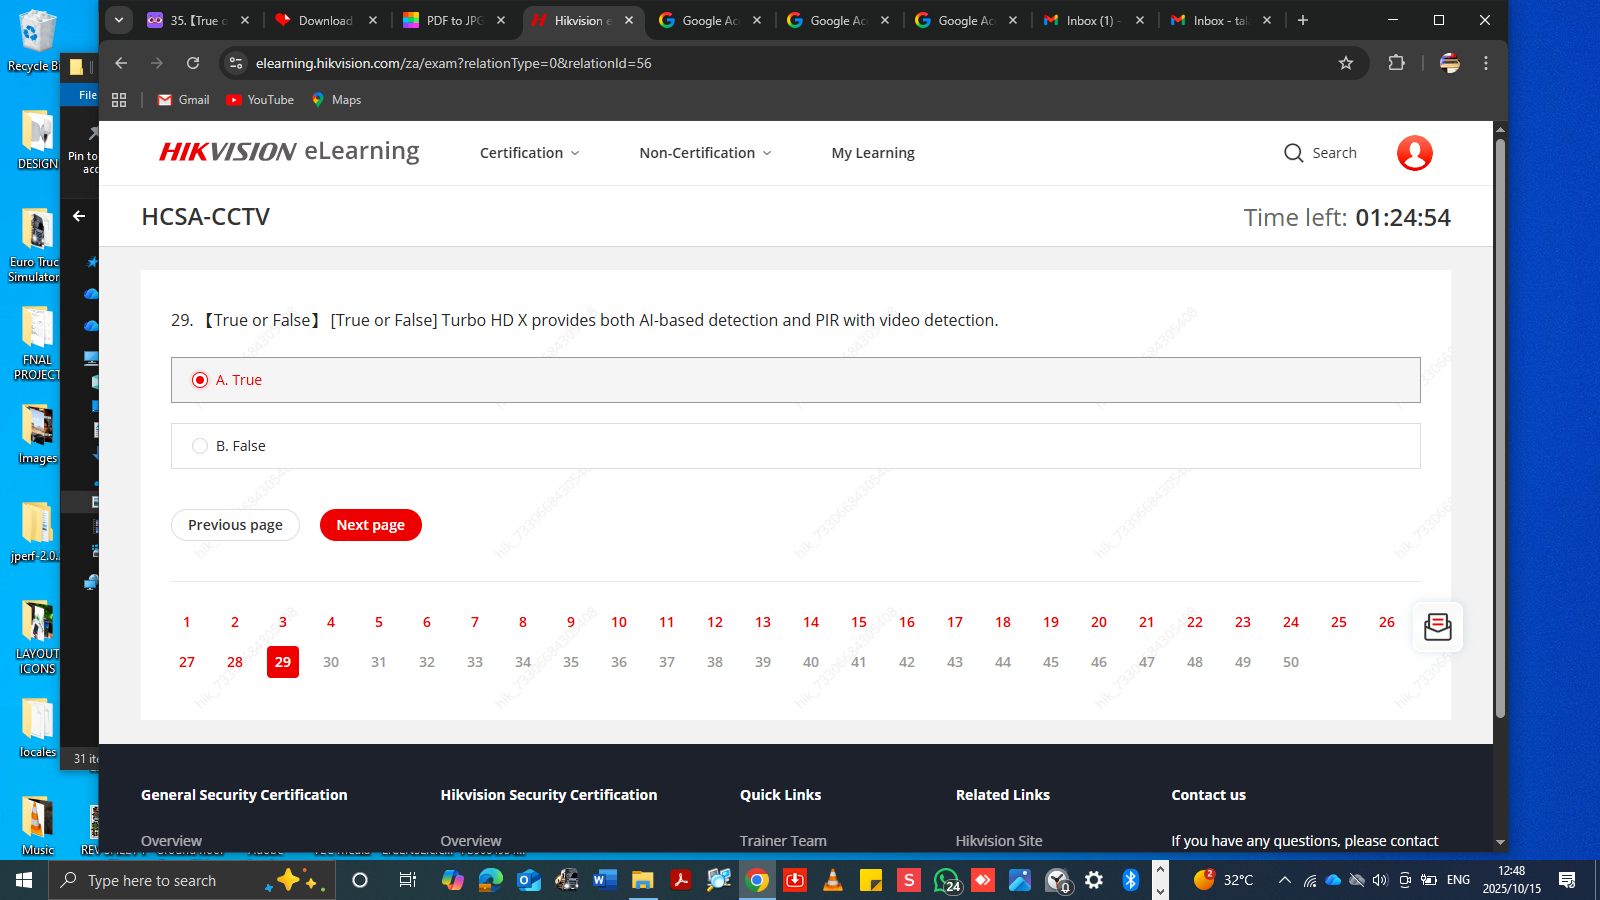Viewport: 1600px width, 900px height.
Task: Expand the Non-Certification dropdown menu
Action: 705,153
